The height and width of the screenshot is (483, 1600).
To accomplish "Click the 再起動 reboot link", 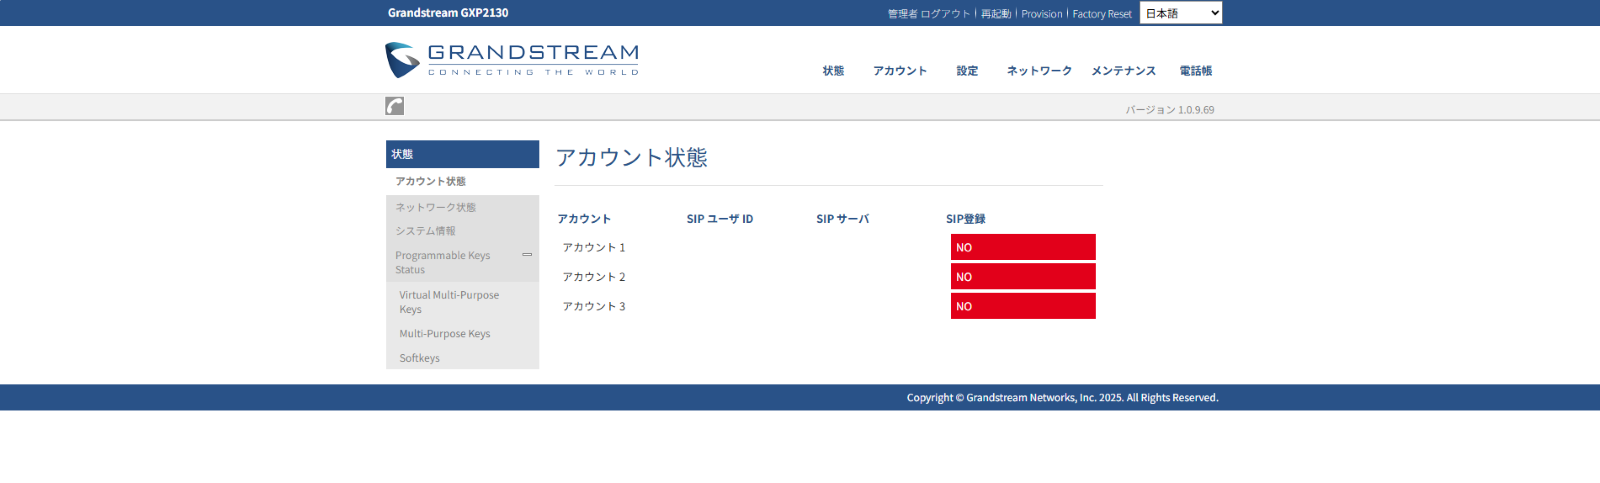I will tap(996, 14).
